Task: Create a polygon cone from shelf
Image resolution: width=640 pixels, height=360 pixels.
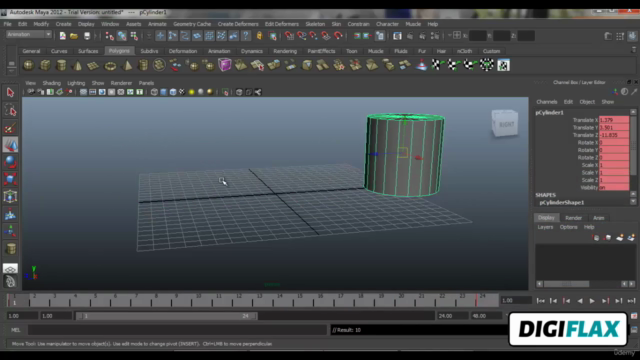Action: [77, 65]
